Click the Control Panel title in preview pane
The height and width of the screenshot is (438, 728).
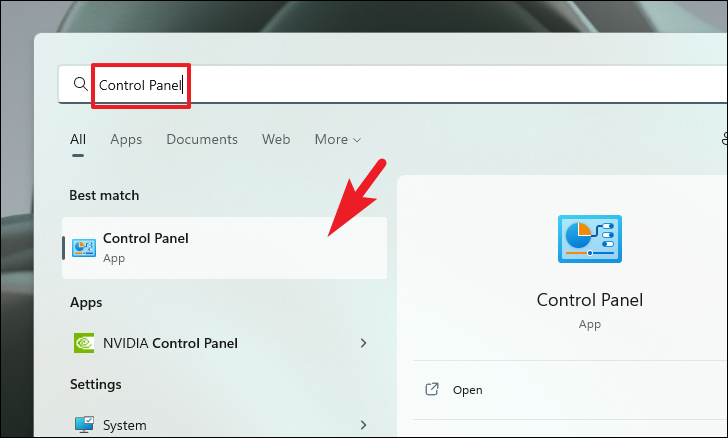coord(590,300)
